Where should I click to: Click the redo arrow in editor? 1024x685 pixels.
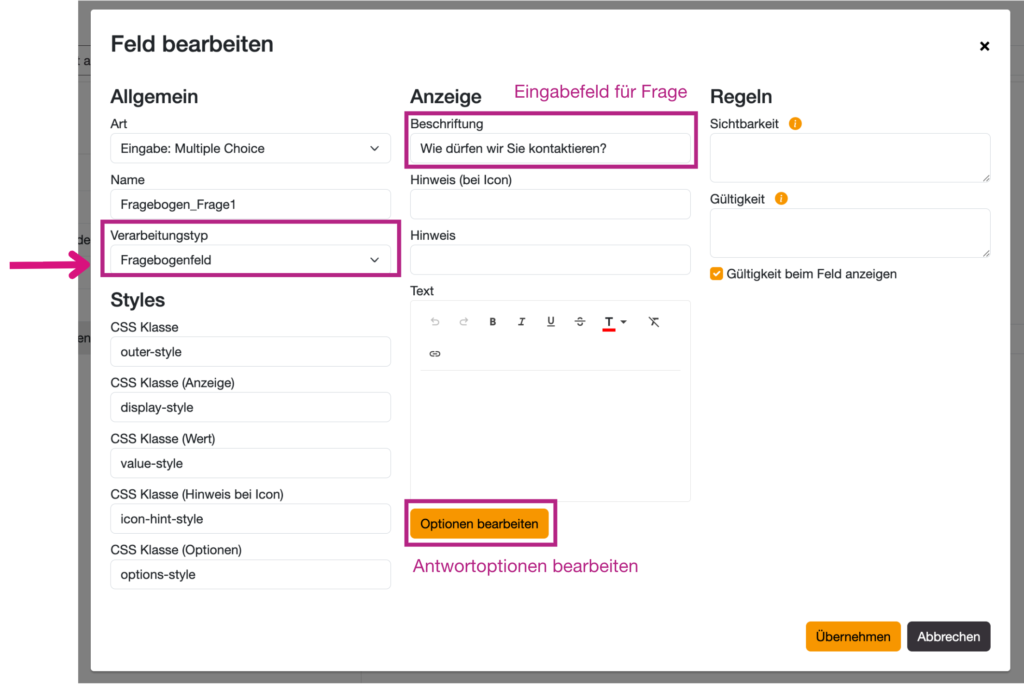coord(464,322)
